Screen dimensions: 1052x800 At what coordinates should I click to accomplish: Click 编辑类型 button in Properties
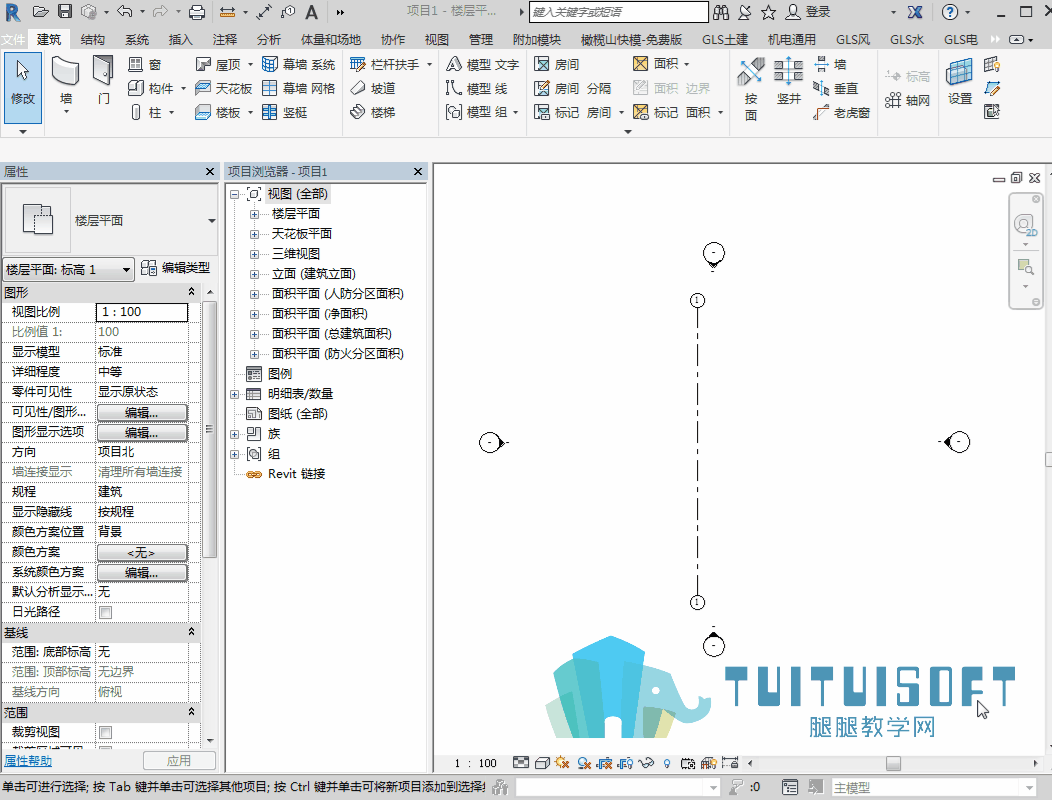click(176, 268)
